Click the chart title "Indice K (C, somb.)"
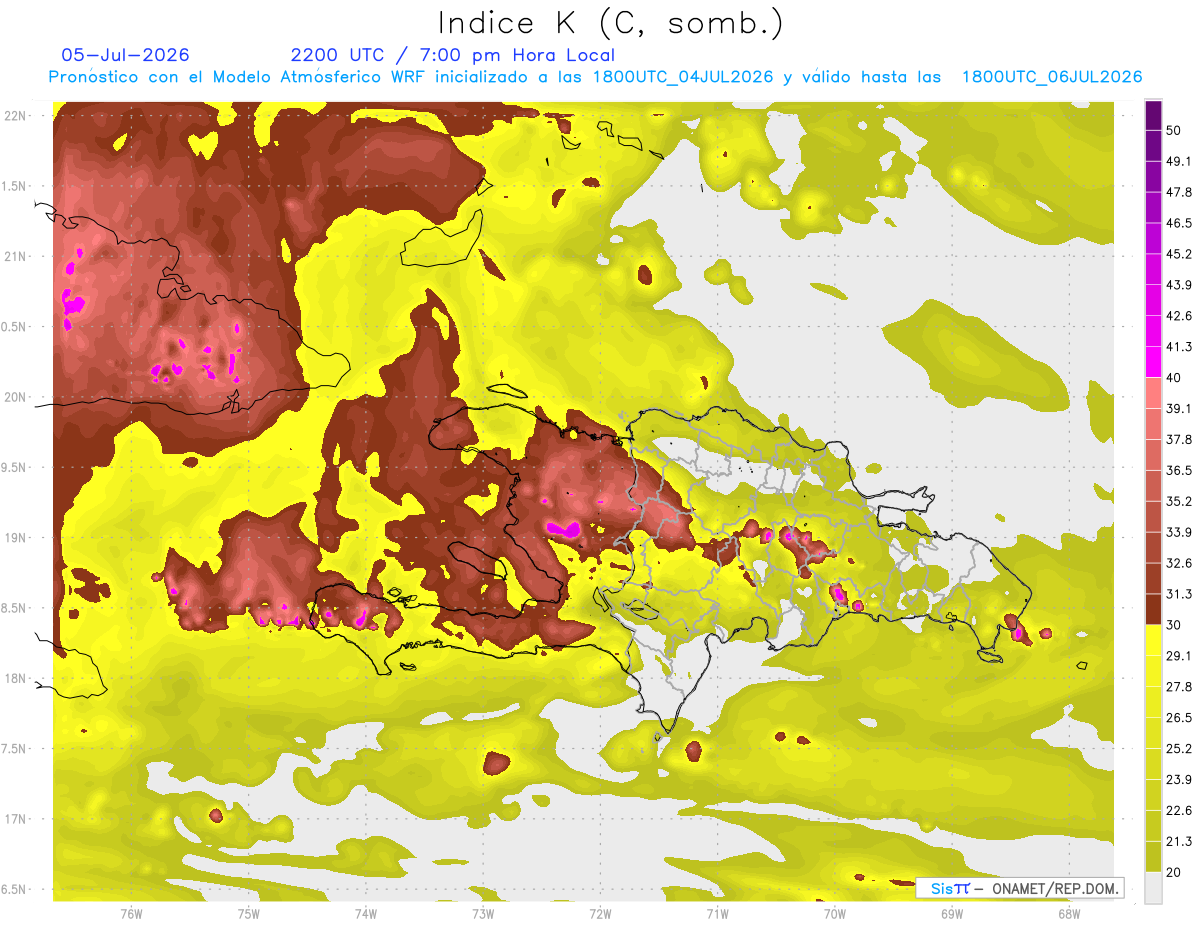 click(611, 24)
